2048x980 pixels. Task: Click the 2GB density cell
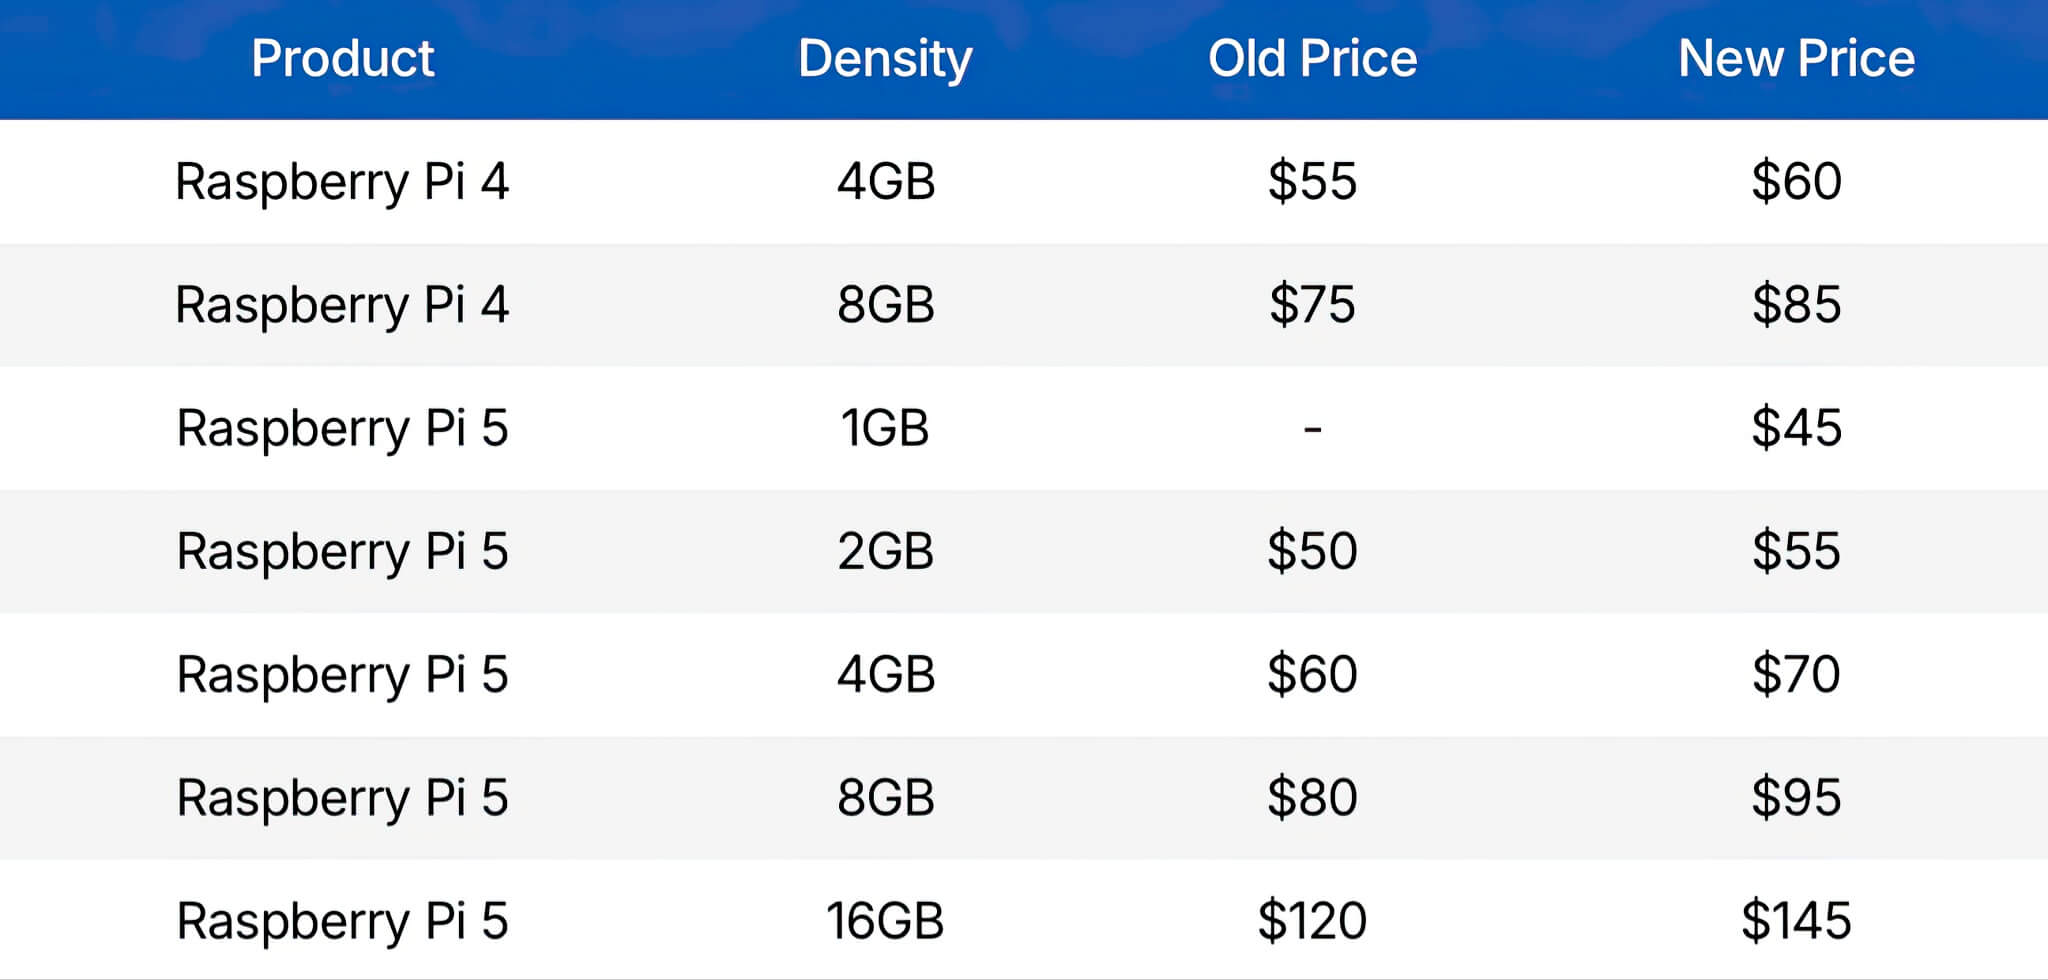pyautogui.click(x=885, y=551)
